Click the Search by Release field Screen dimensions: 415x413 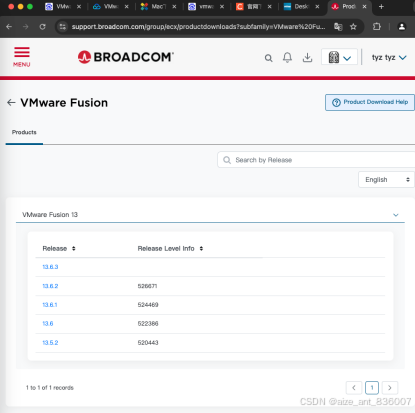(x=316, y=160)
